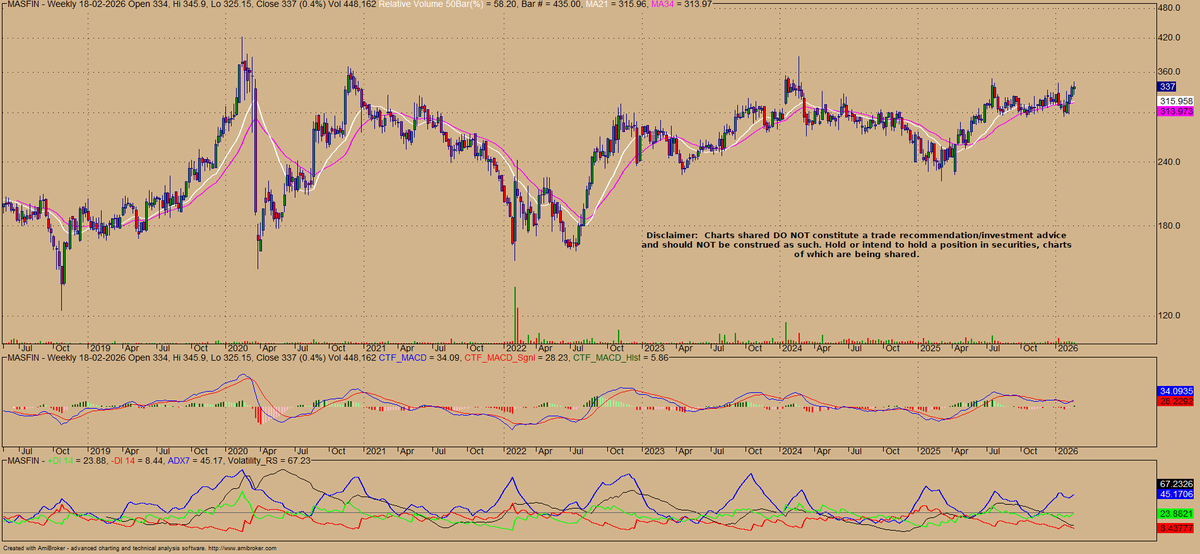
Task: Click '2022' on the main chart date axis
Action: [514, 348]
